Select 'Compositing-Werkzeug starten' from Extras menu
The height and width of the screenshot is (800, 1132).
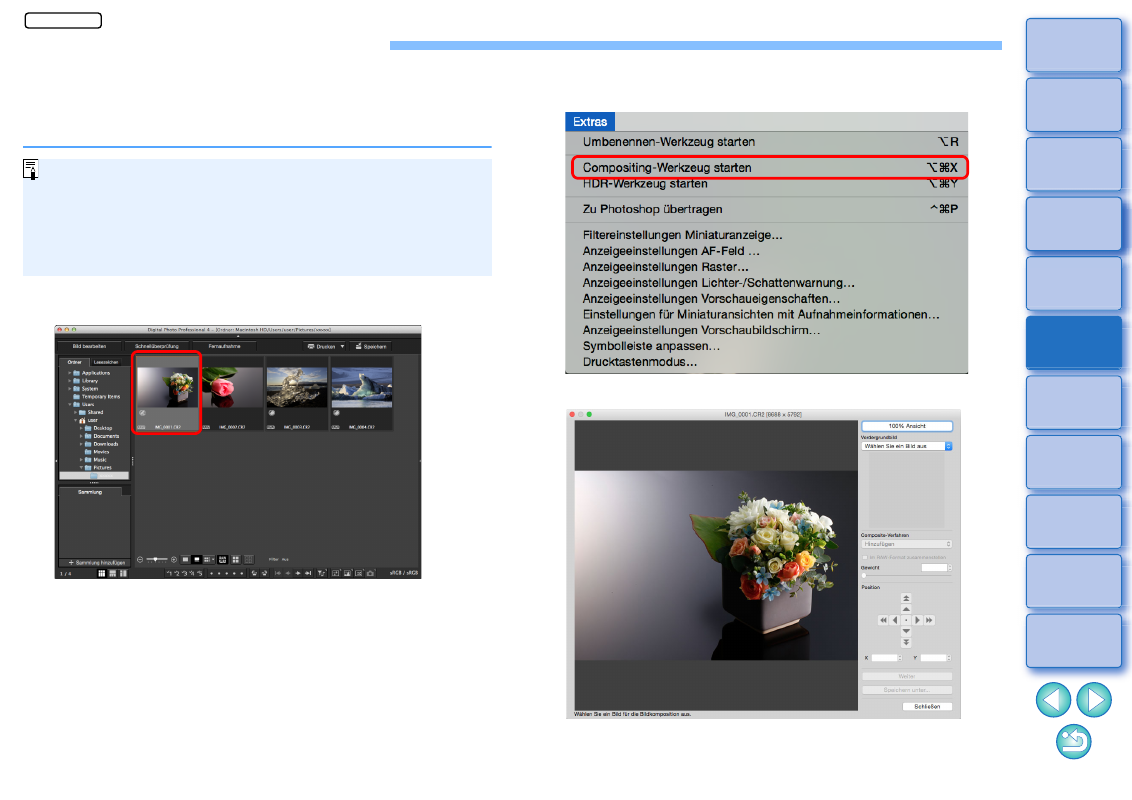pos(667,168)
